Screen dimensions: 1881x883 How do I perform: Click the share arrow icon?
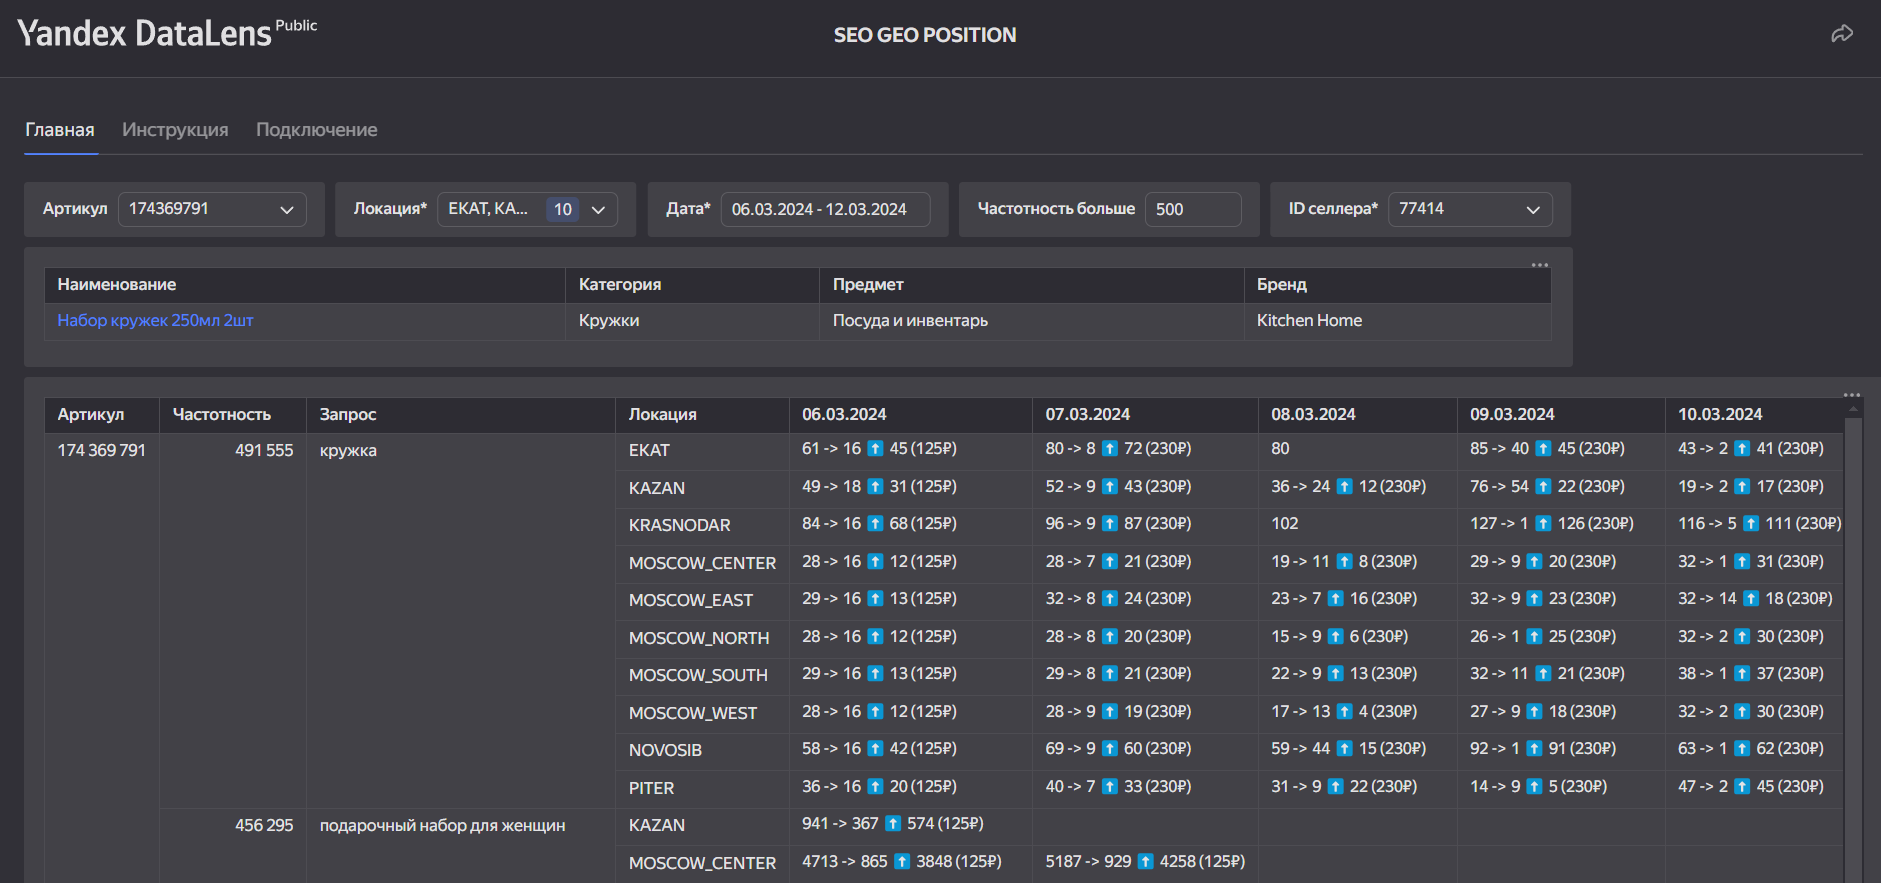1842,34
